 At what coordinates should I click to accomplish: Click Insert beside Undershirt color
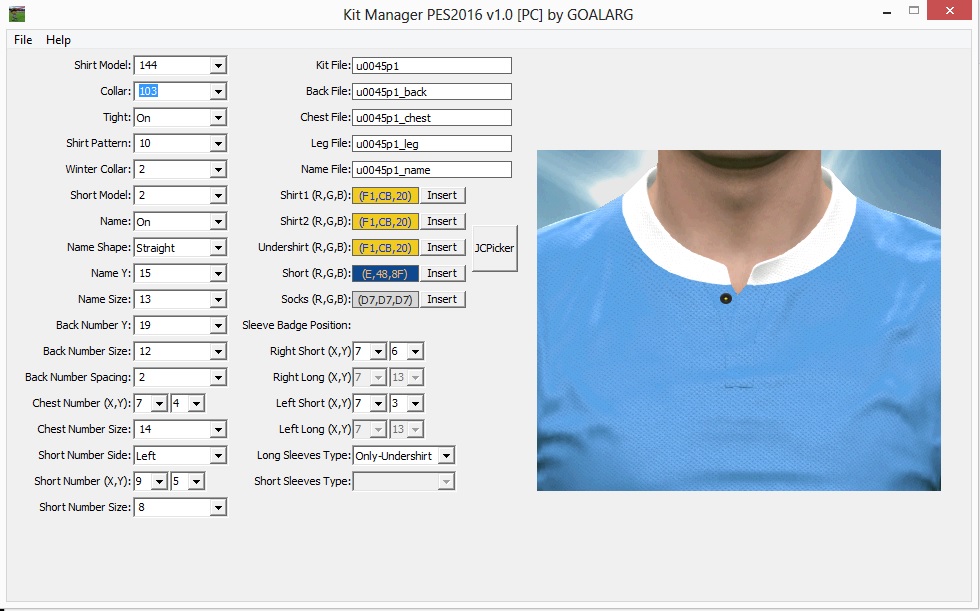click(x=443, y=247)
